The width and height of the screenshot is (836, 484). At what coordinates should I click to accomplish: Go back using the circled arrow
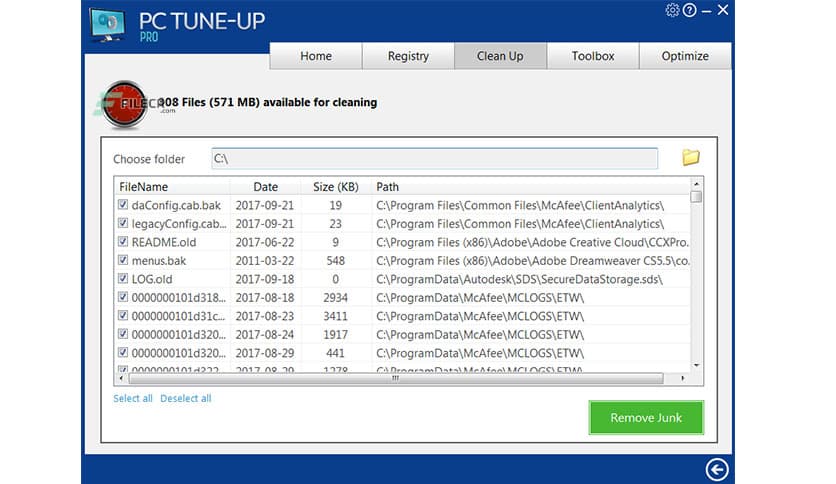717,469
